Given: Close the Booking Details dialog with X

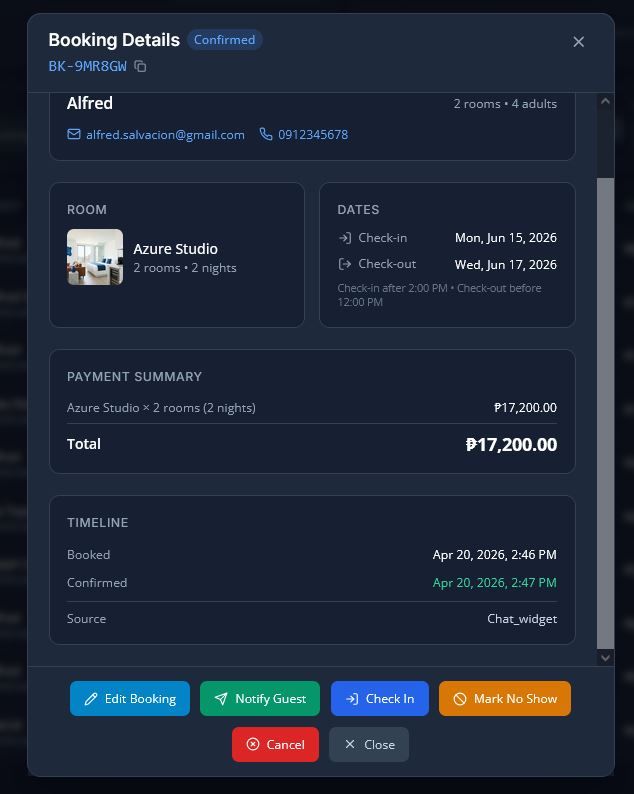Looking at the screenshot, I should tap(578, 42).
